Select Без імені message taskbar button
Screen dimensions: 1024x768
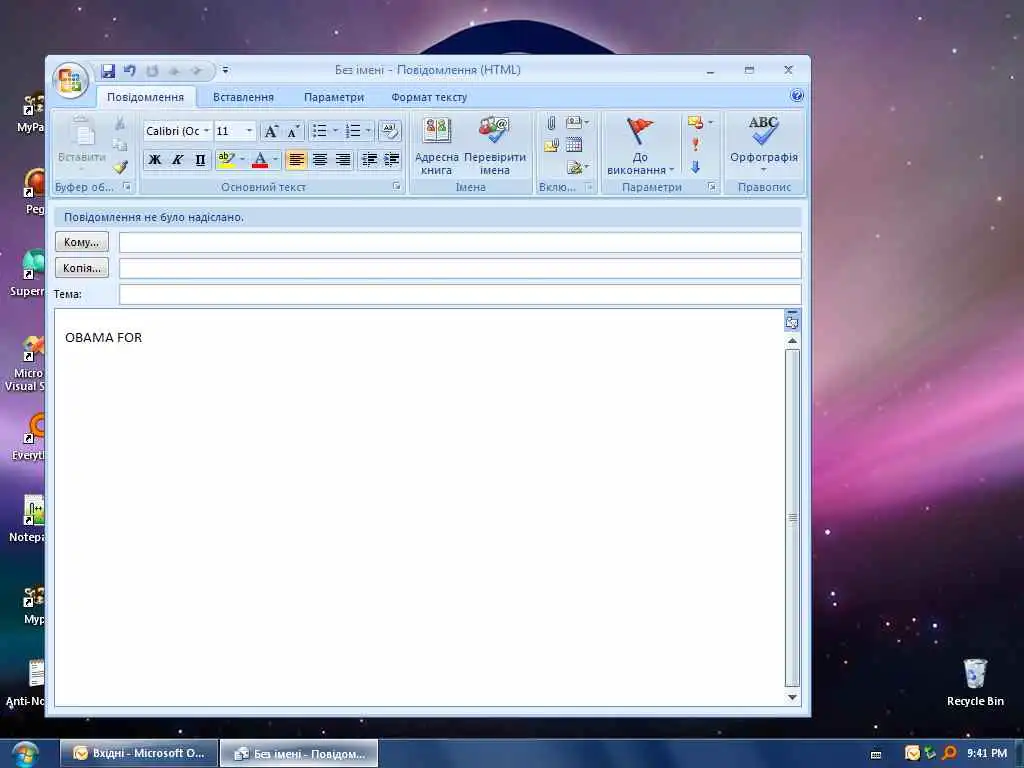299,754
